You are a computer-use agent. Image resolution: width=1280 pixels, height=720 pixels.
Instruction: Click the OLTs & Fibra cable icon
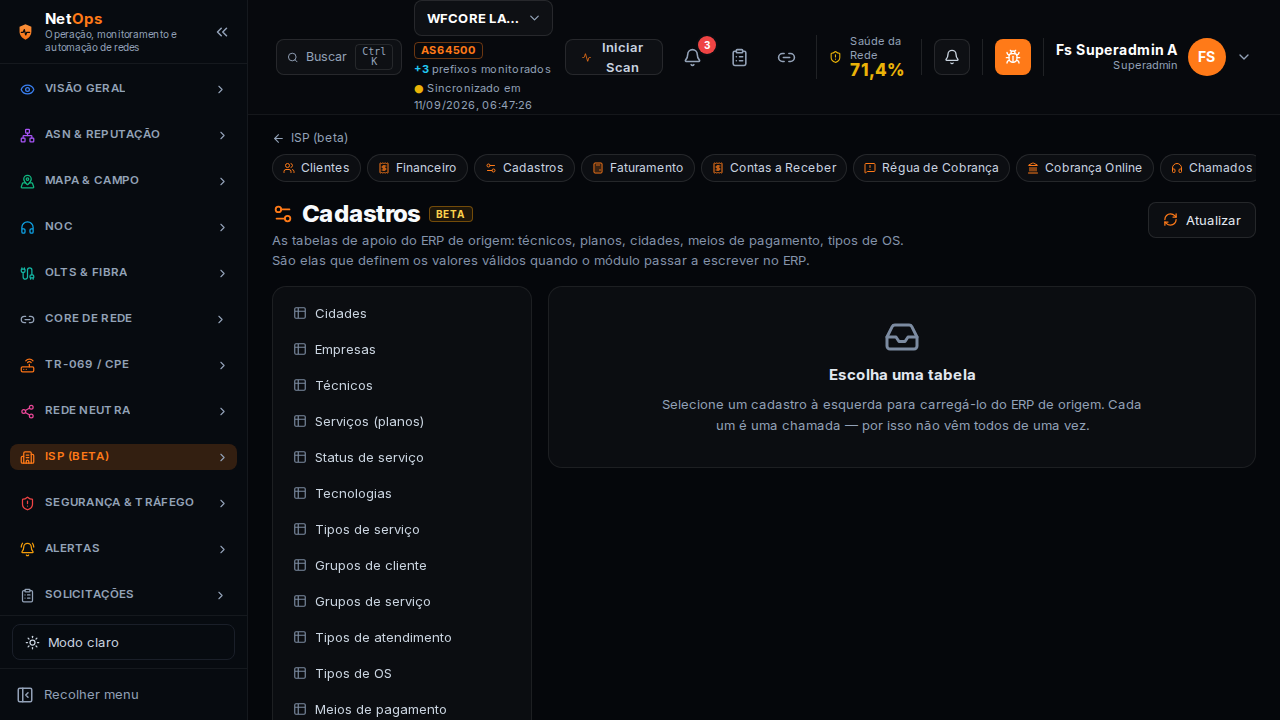click(x=28, y=273)
